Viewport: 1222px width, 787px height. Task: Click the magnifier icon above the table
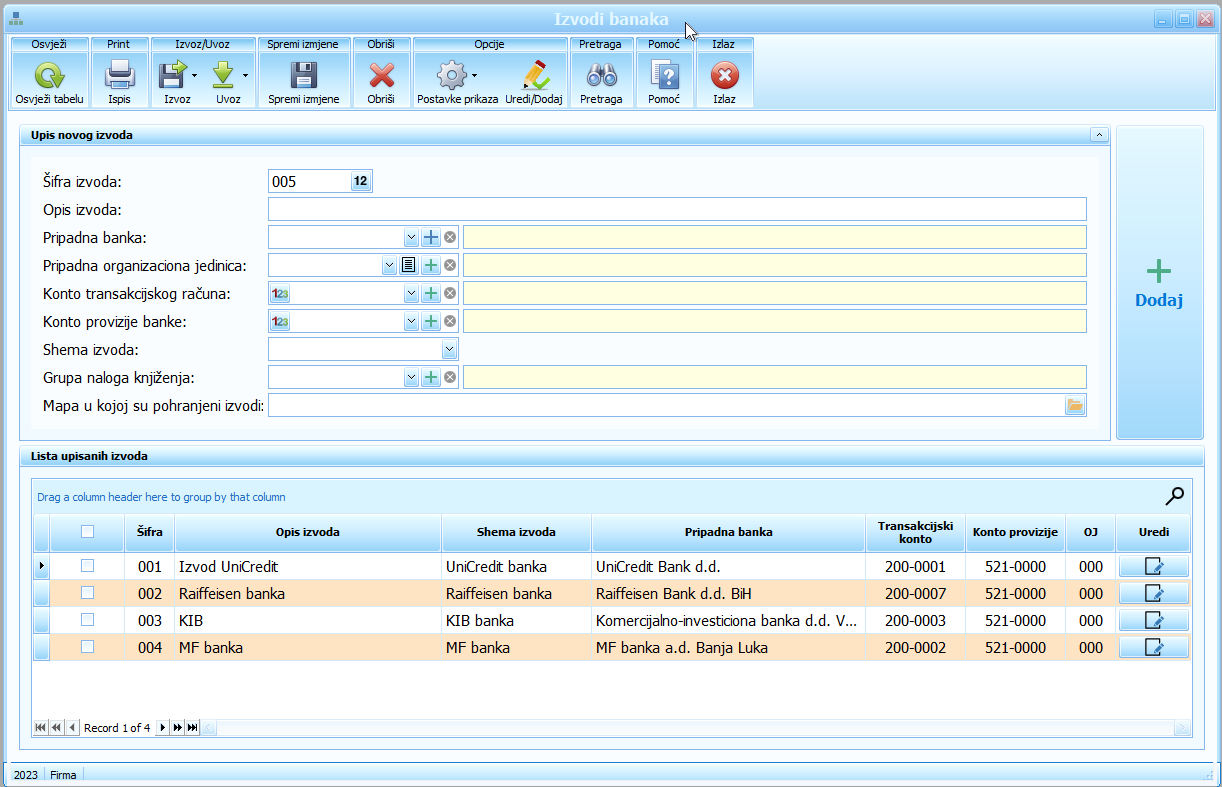(1174, 496)
